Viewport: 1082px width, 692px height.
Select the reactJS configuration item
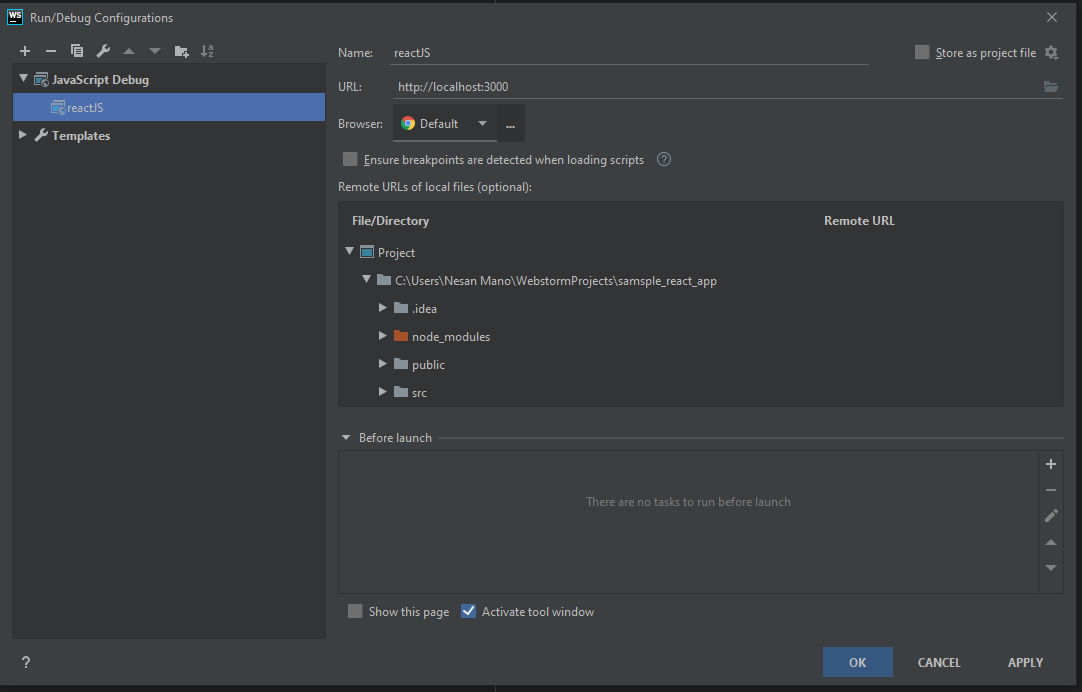point(85,107)
